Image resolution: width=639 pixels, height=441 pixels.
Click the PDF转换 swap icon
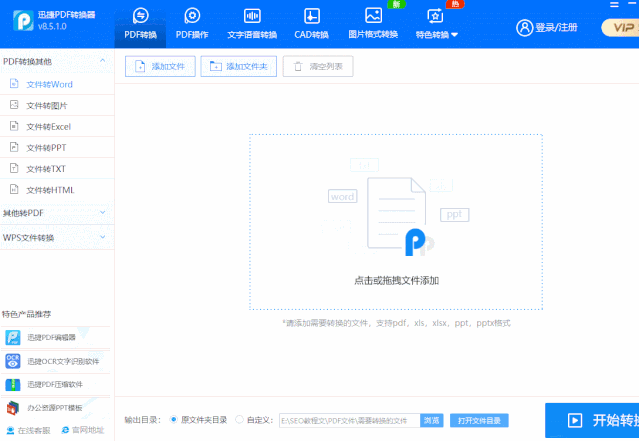click(x=141, y=16)
